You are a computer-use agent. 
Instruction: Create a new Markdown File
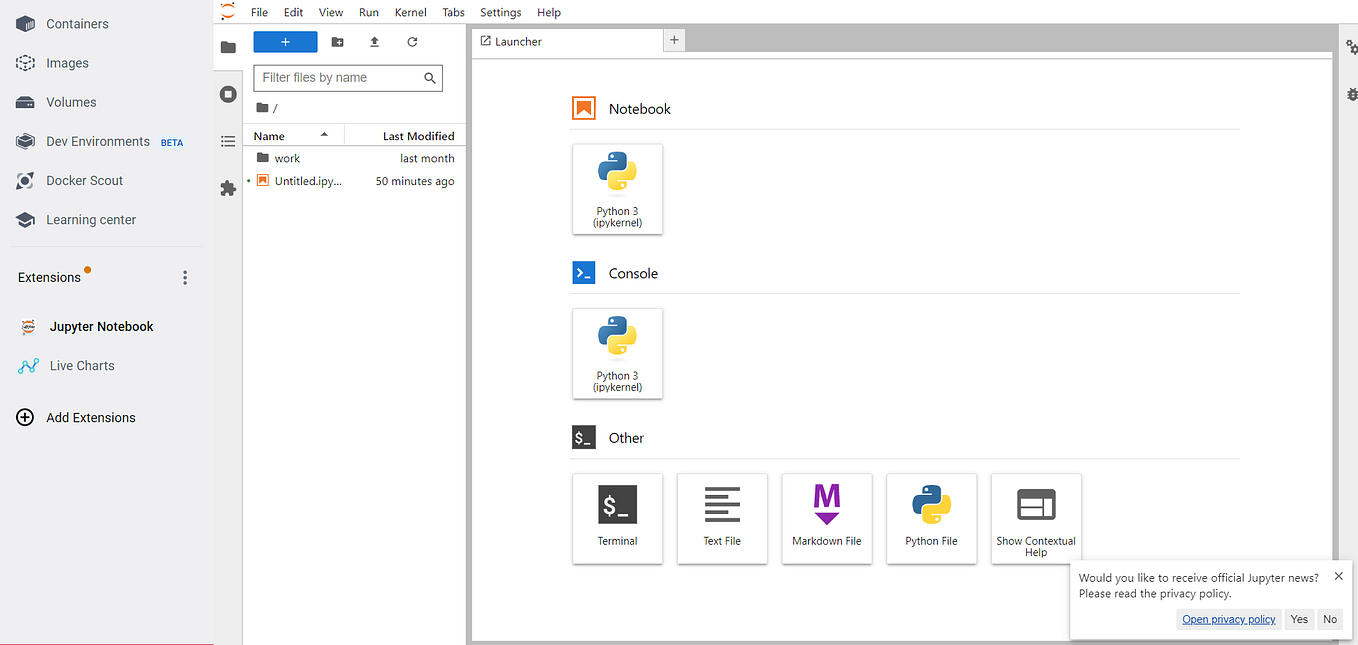coord(827,518)
